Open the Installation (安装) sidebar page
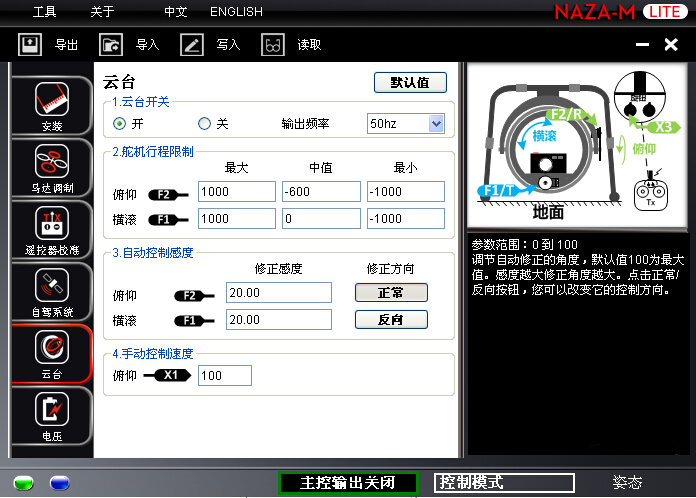The image size is (696, 498). coord(51,102)
